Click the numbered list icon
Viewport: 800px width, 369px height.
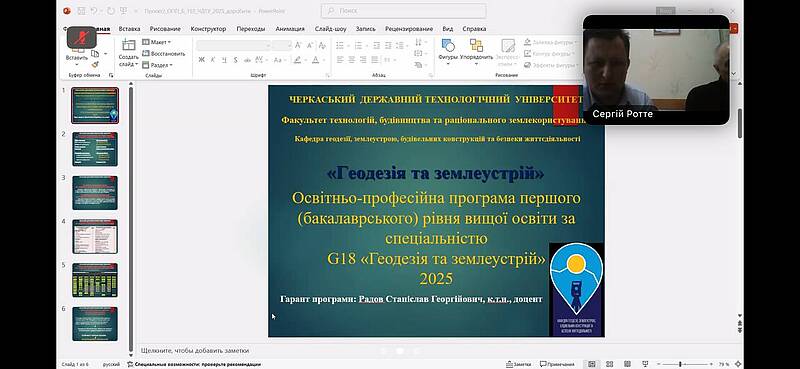click(x=360, y=46)
